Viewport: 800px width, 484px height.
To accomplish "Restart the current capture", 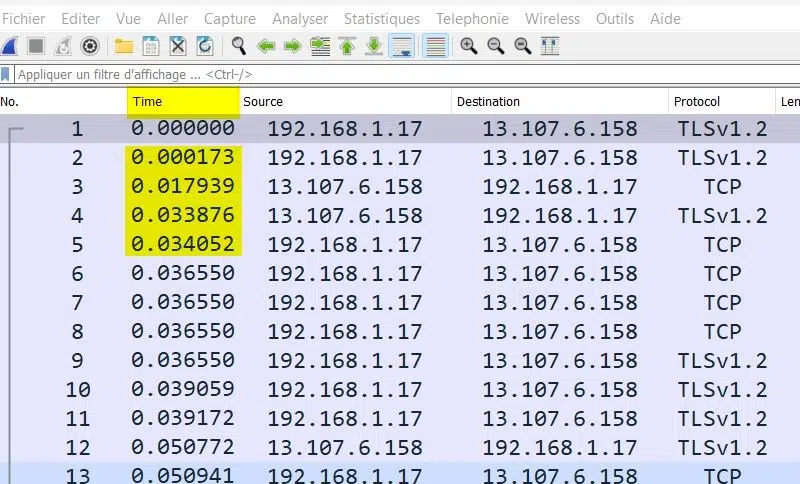I will point(63,46).
